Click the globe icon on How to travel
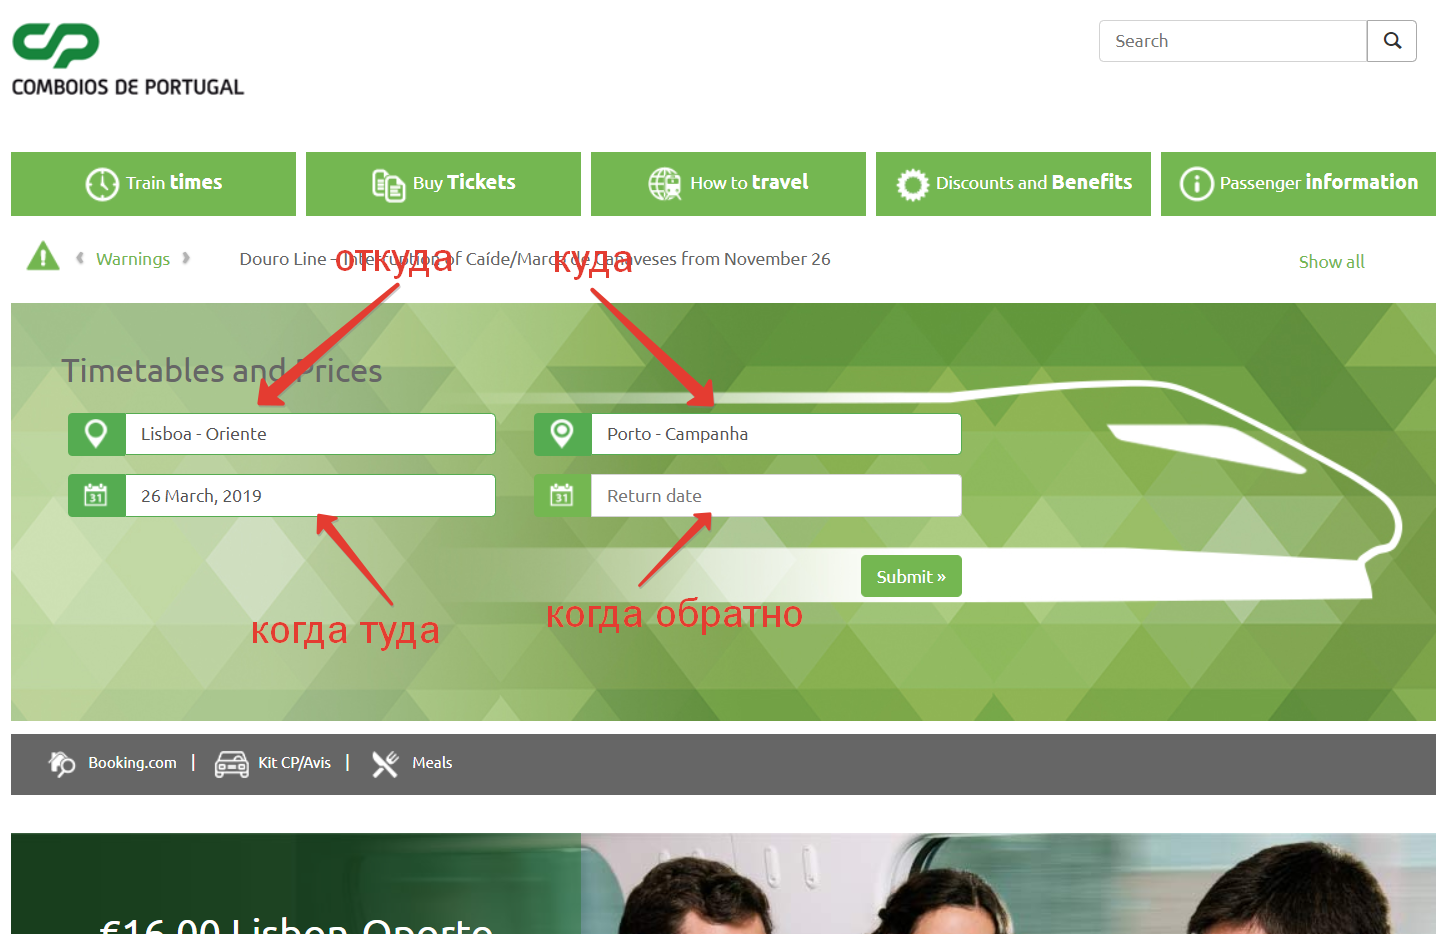Image resolution: width=1445 pixels, height=934 pixels. (665, 184)
